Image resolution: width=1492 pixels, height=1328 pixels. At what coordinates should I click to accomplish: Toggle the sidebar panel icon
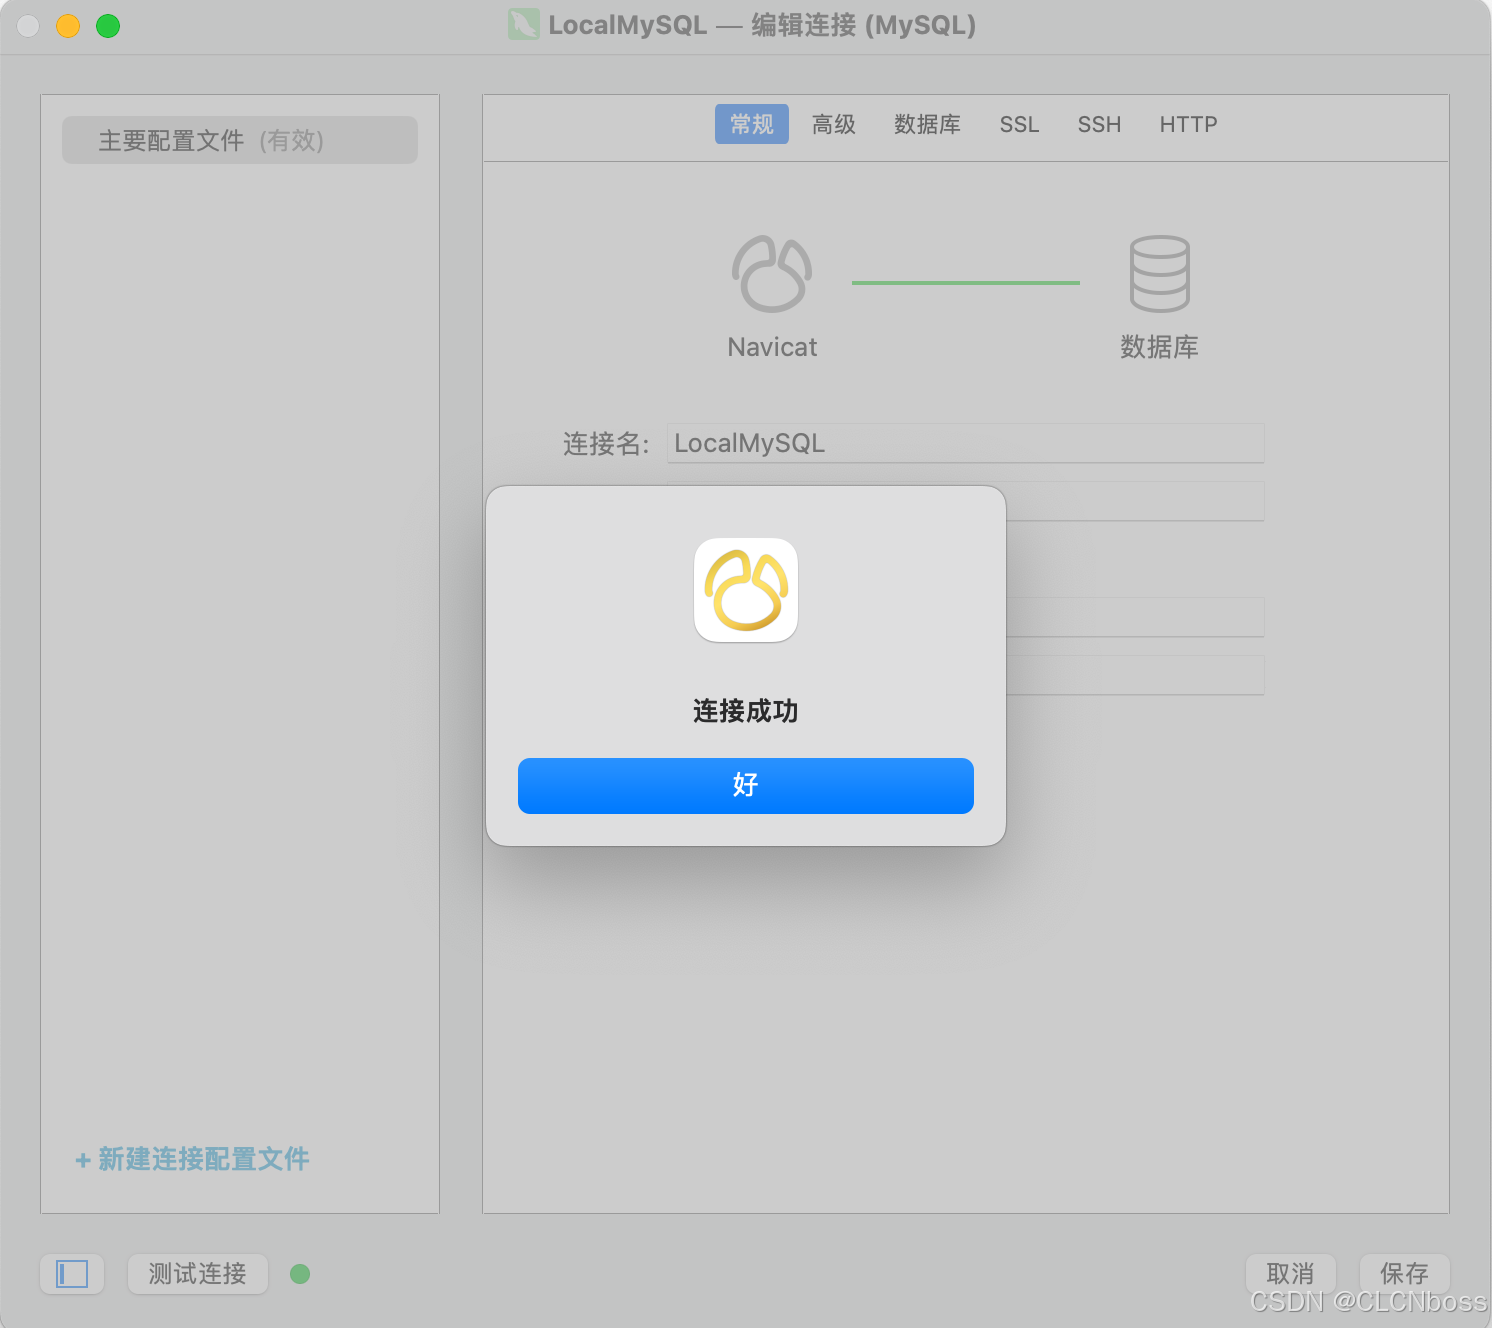click(x=72, y=1274)
